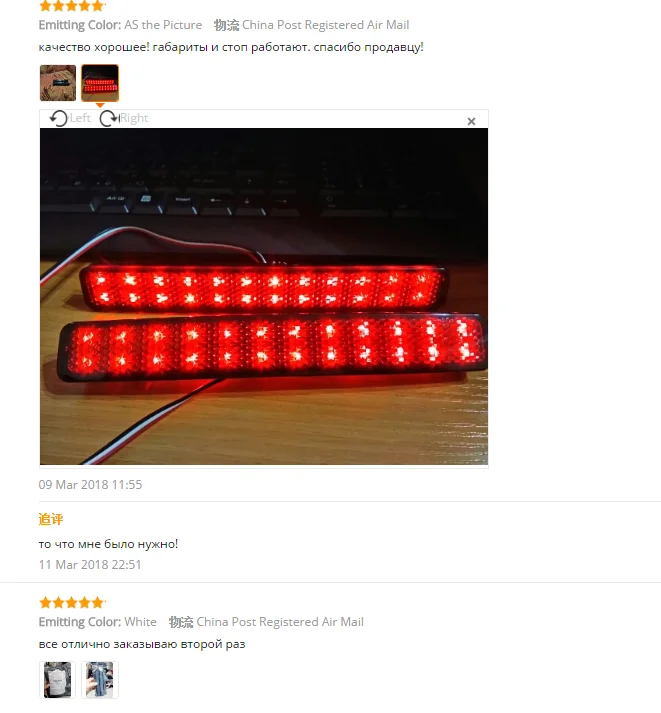This screenshot has height=713, width=661.
Task: Close the enlarged review photo viewer
Action: point(471,121)
